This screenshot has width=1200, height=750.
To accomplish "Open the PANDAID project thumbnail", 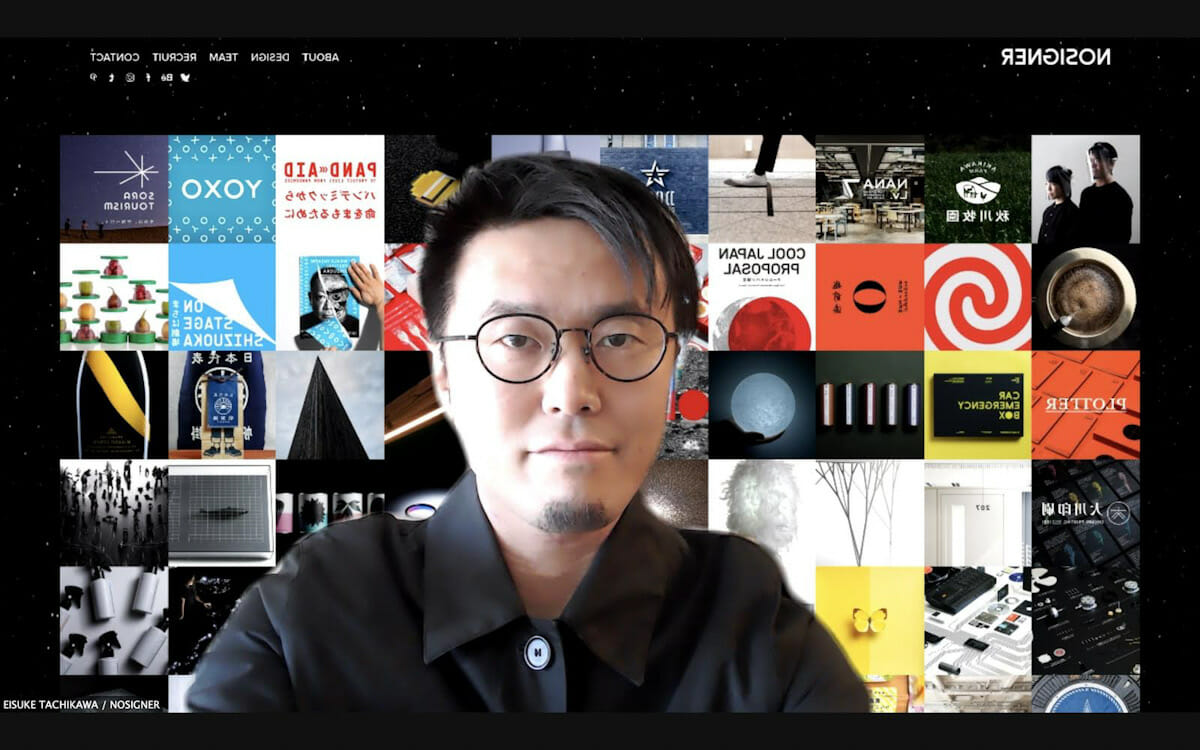I will click(x=330, y=189).
